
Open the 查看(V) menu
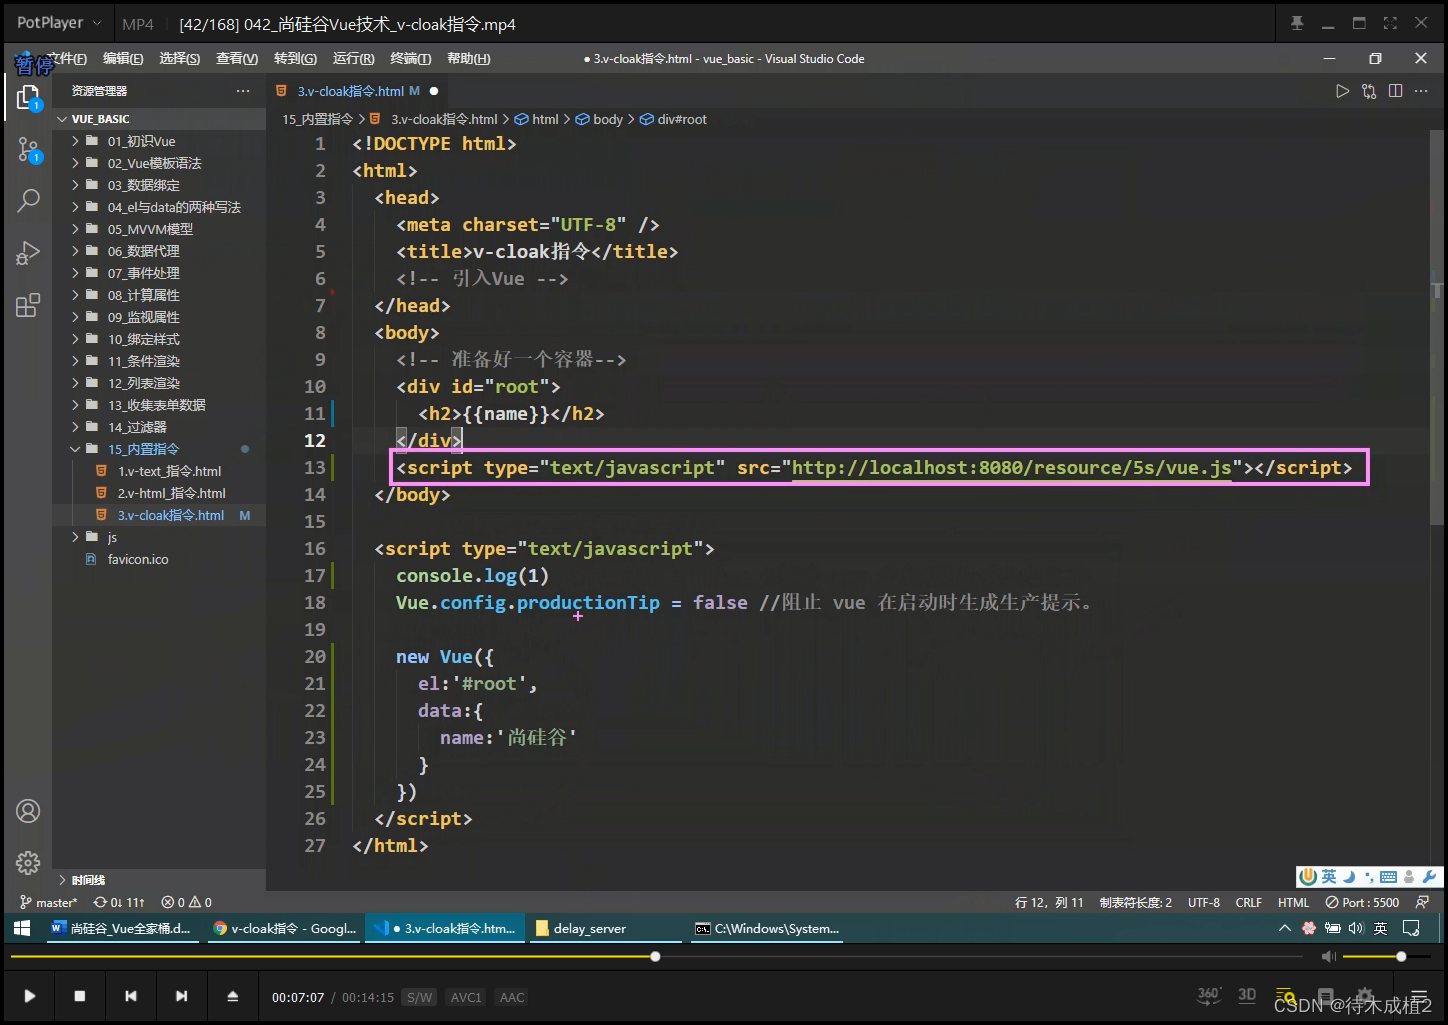pos(237,59)
